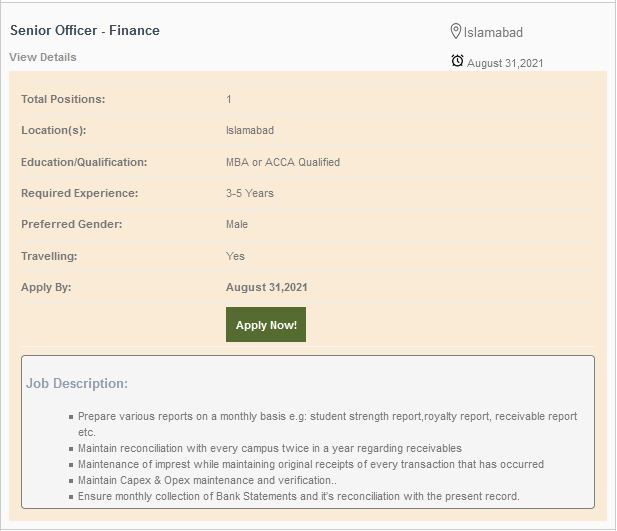This screenshot has width=617, height=531.
Task: Click the Total Positions label
Action: click(63, 99)
